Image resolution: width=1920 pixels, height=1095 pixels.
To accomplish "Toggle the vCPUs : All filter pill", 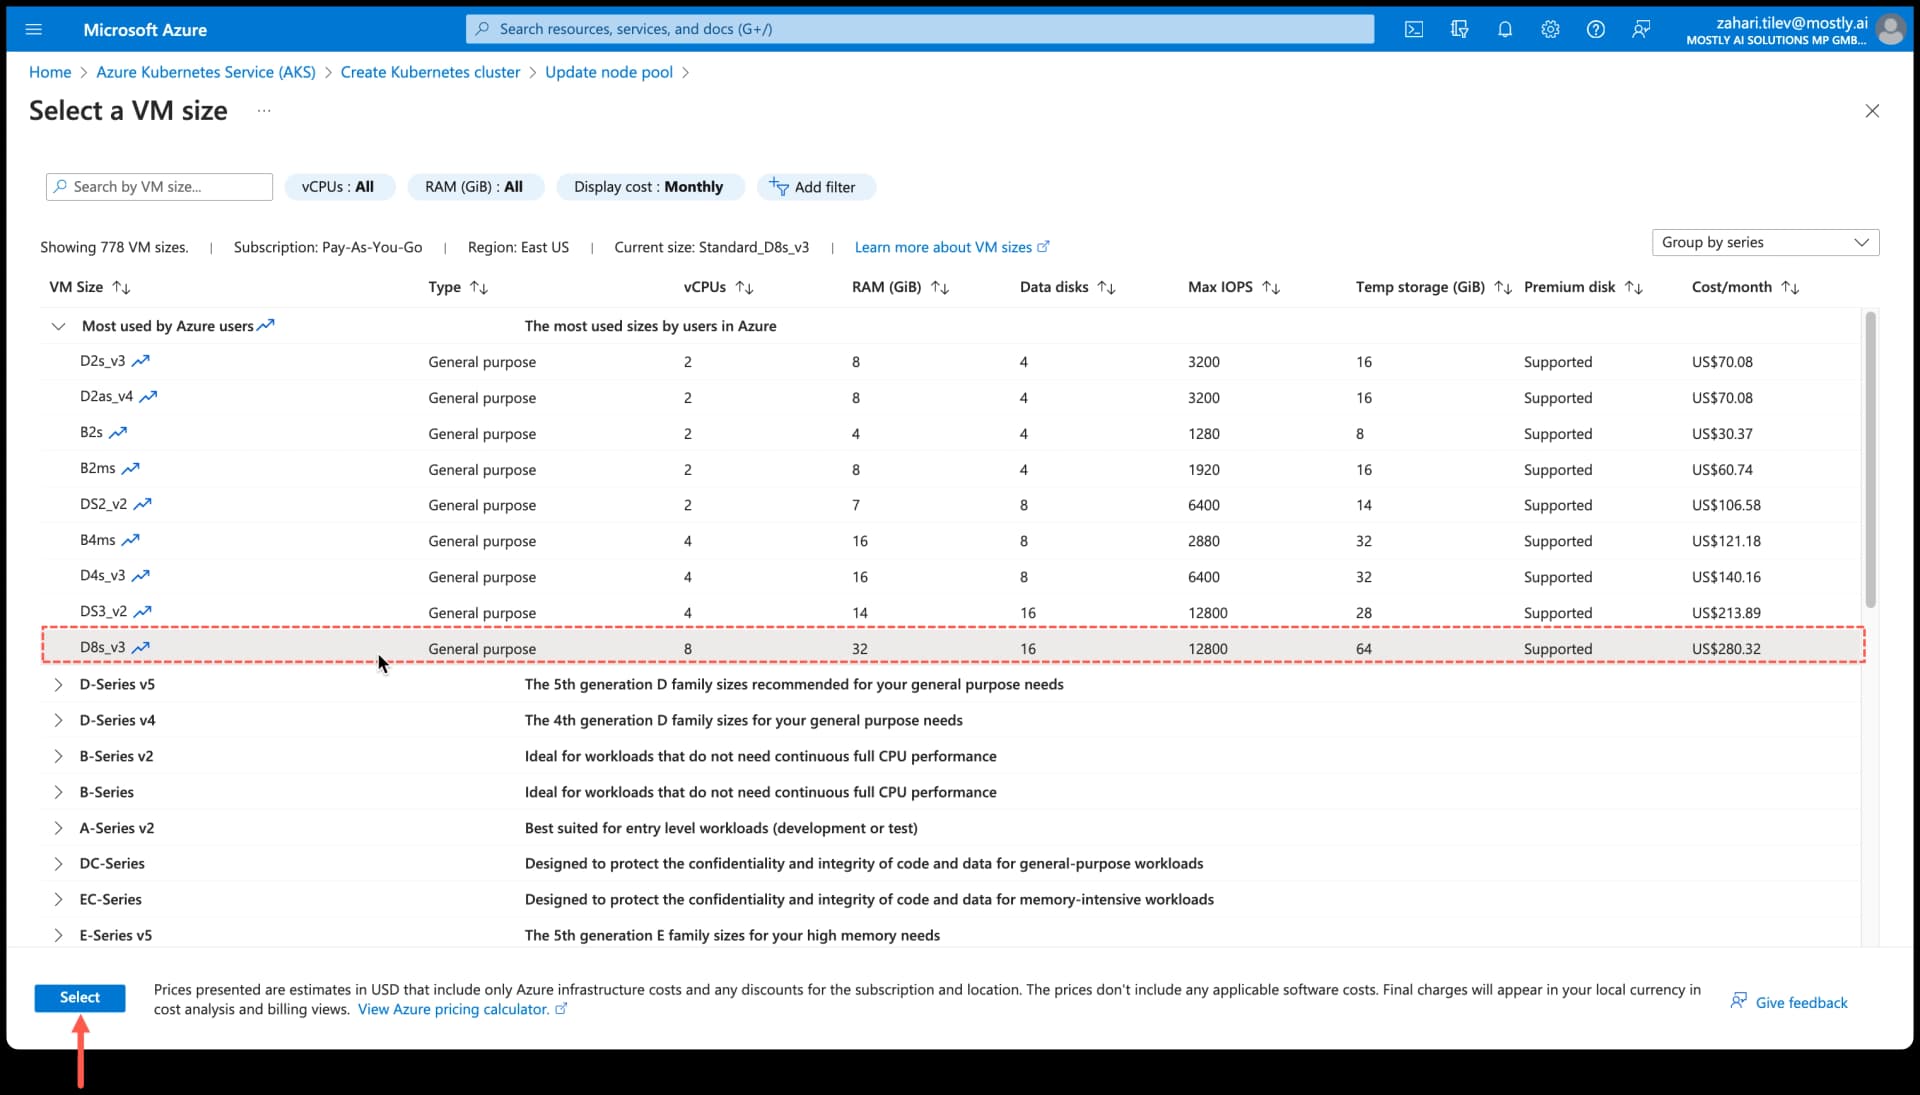I will 339,187.
